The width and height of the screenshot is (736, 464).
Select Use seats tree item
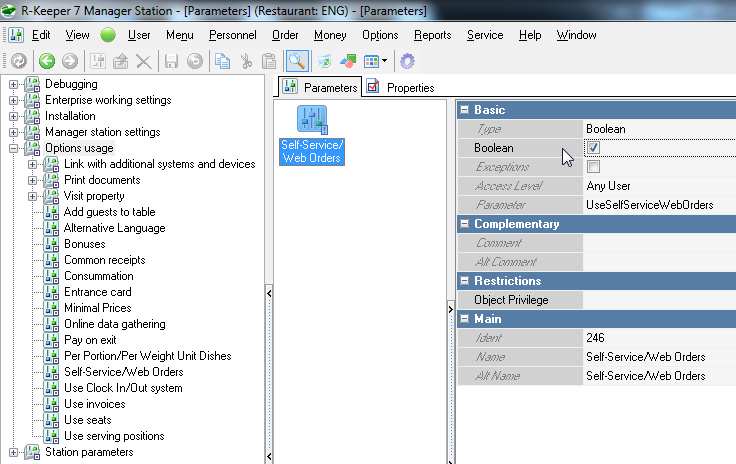(88, 420)
